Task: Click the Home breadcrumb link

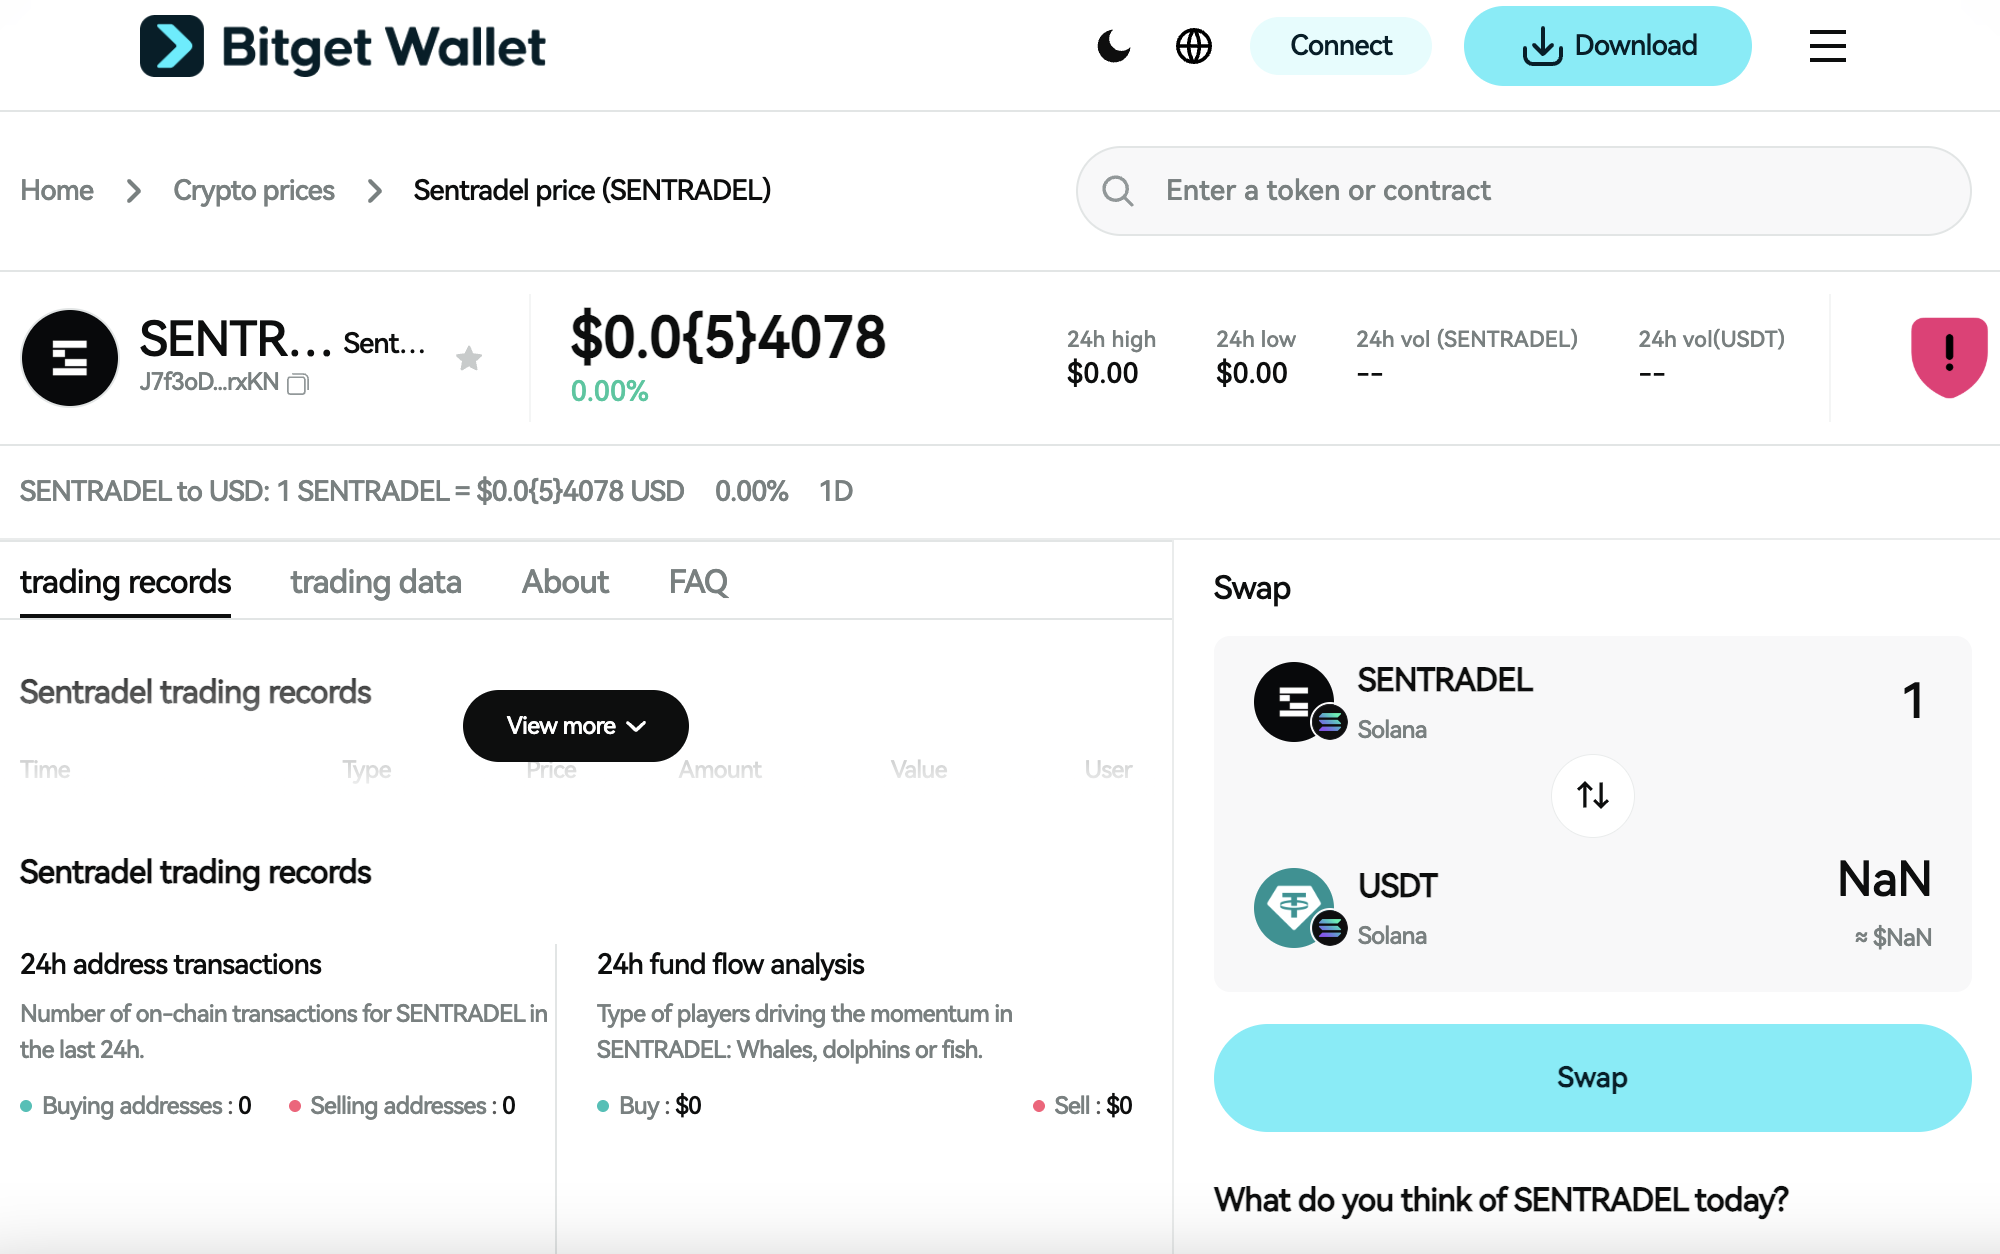Action: pyautogui.click(x=57, y=190)
